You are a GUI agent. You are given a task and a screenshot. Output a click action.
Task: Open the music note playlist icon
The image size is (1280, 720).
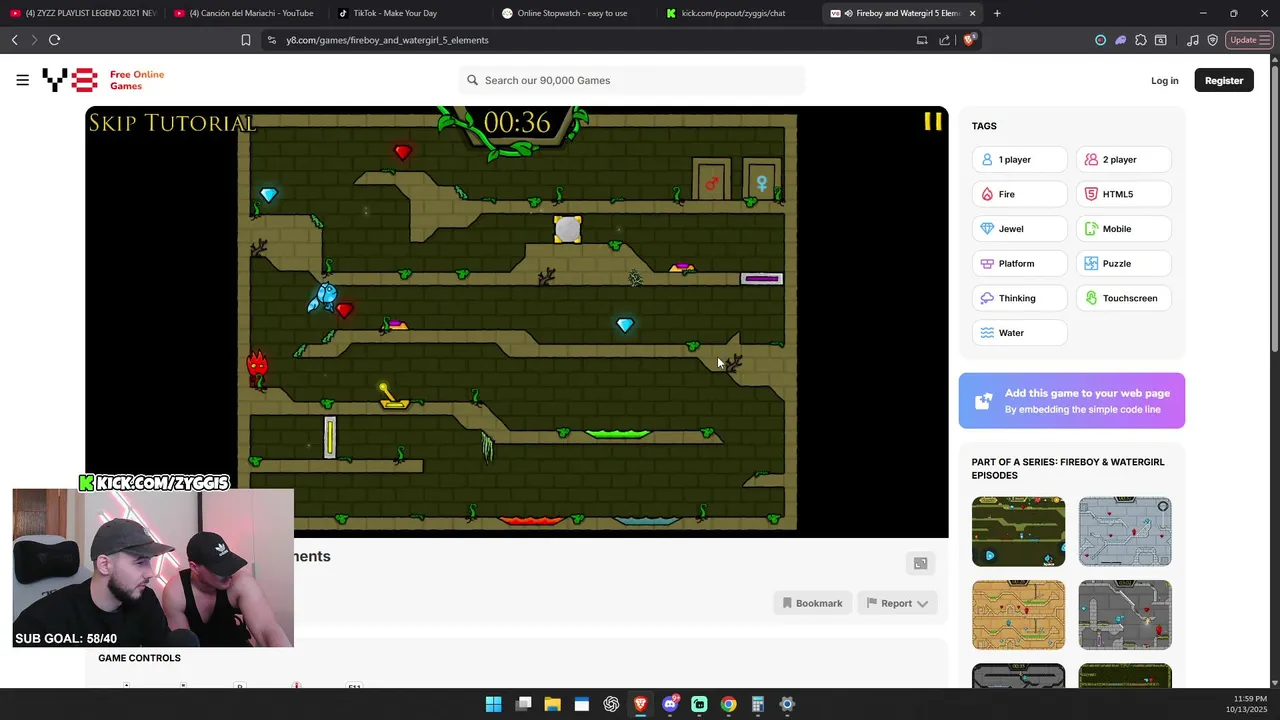point(1193,40)
